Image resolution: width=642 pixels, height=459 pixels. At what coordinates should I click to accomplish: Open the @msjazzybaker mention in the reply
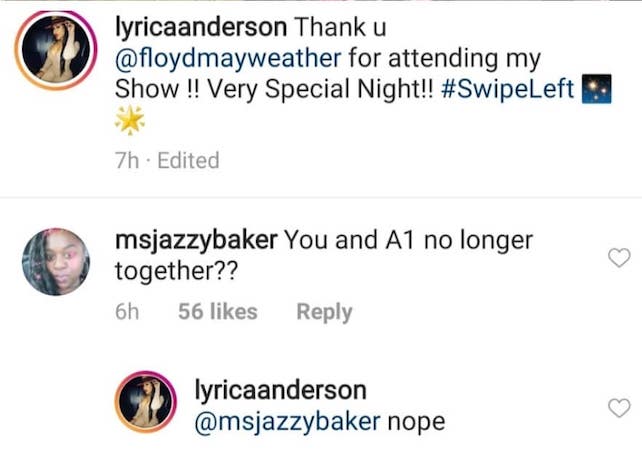pyautogui.click(x=287, y=422)
